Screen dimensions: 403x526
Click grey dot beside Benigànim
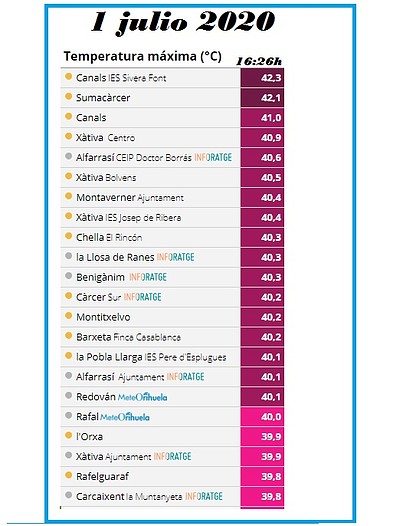[x=68, y=276]
